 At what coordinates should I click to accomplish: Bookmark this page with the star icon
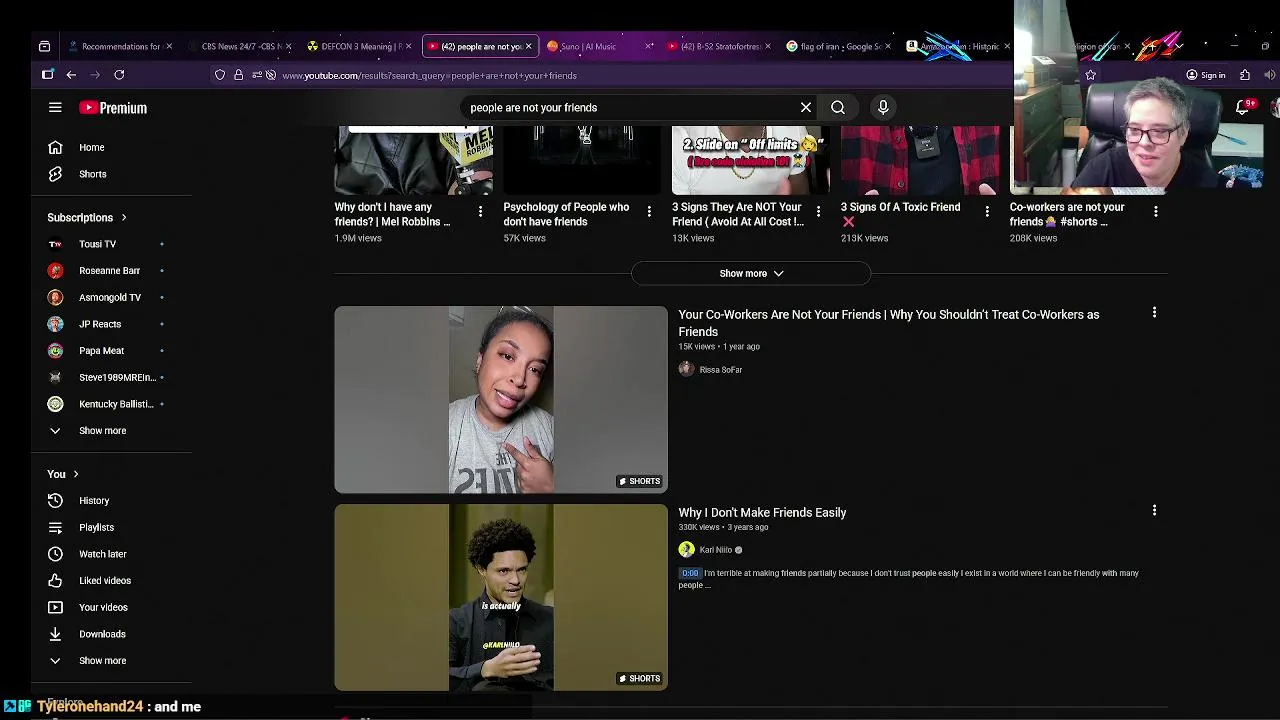pos(1091,75)
